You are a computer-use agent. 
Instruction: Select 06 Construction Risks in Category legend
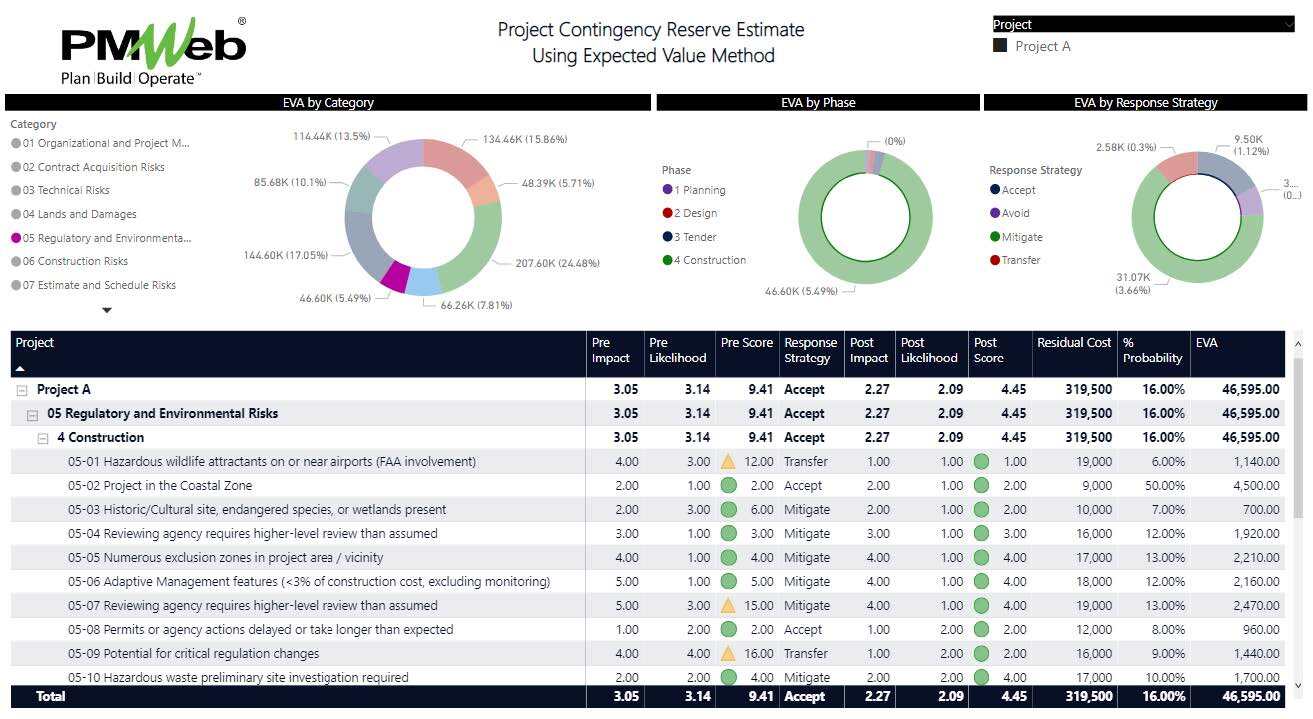click(75, 261)
